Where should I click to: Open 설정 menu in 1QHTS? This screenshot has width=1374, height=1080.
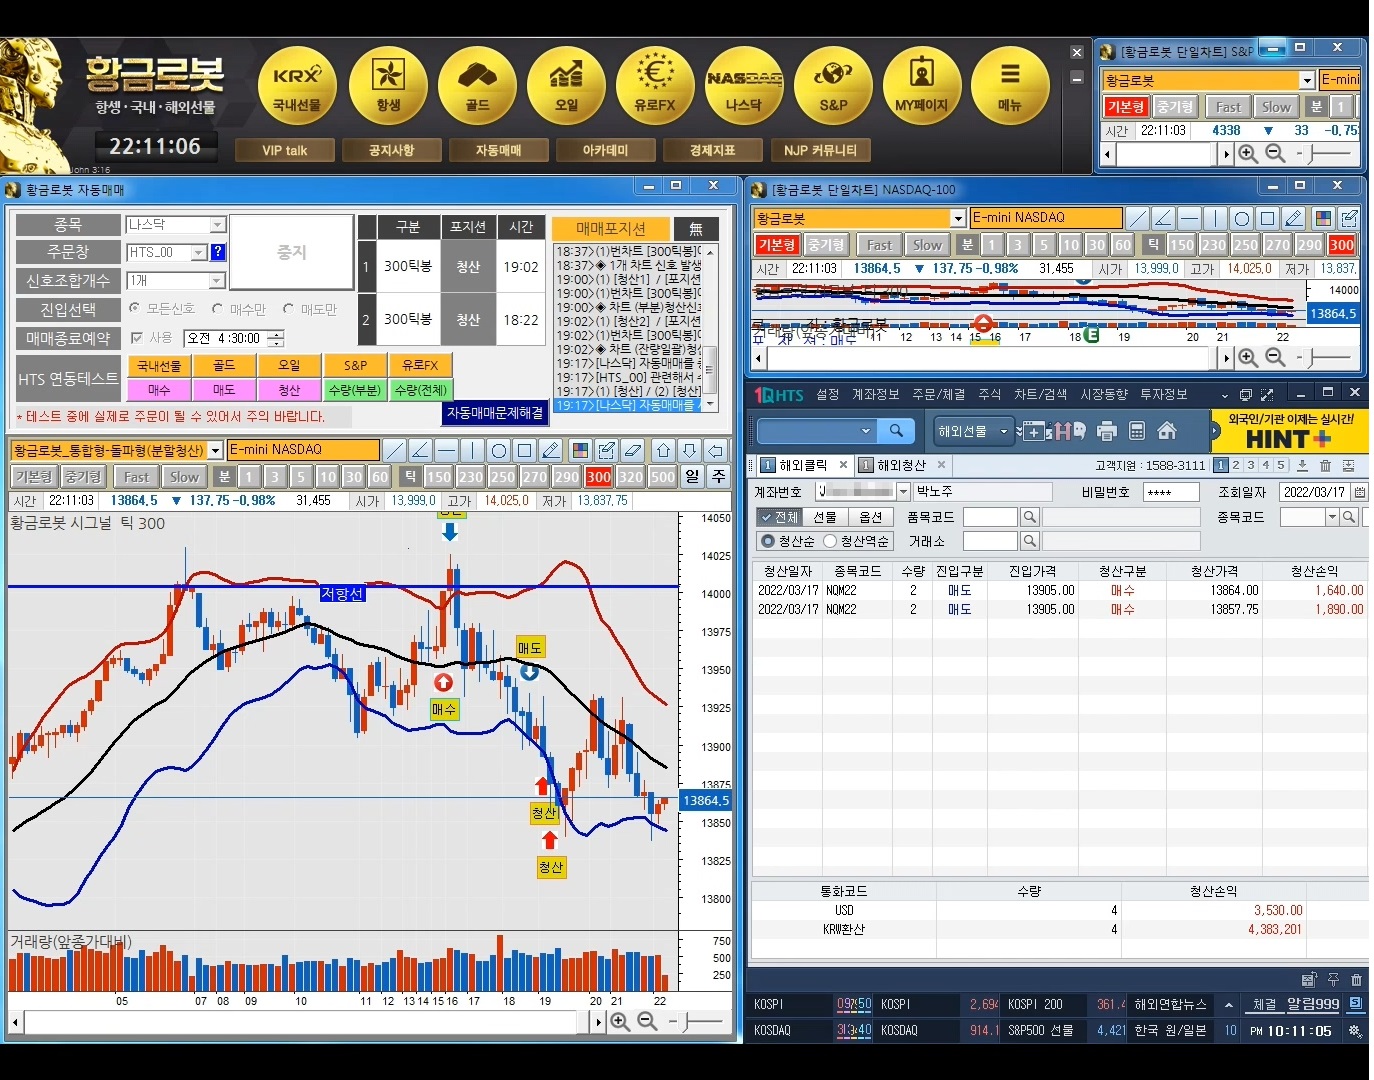(x=828, y=395)
